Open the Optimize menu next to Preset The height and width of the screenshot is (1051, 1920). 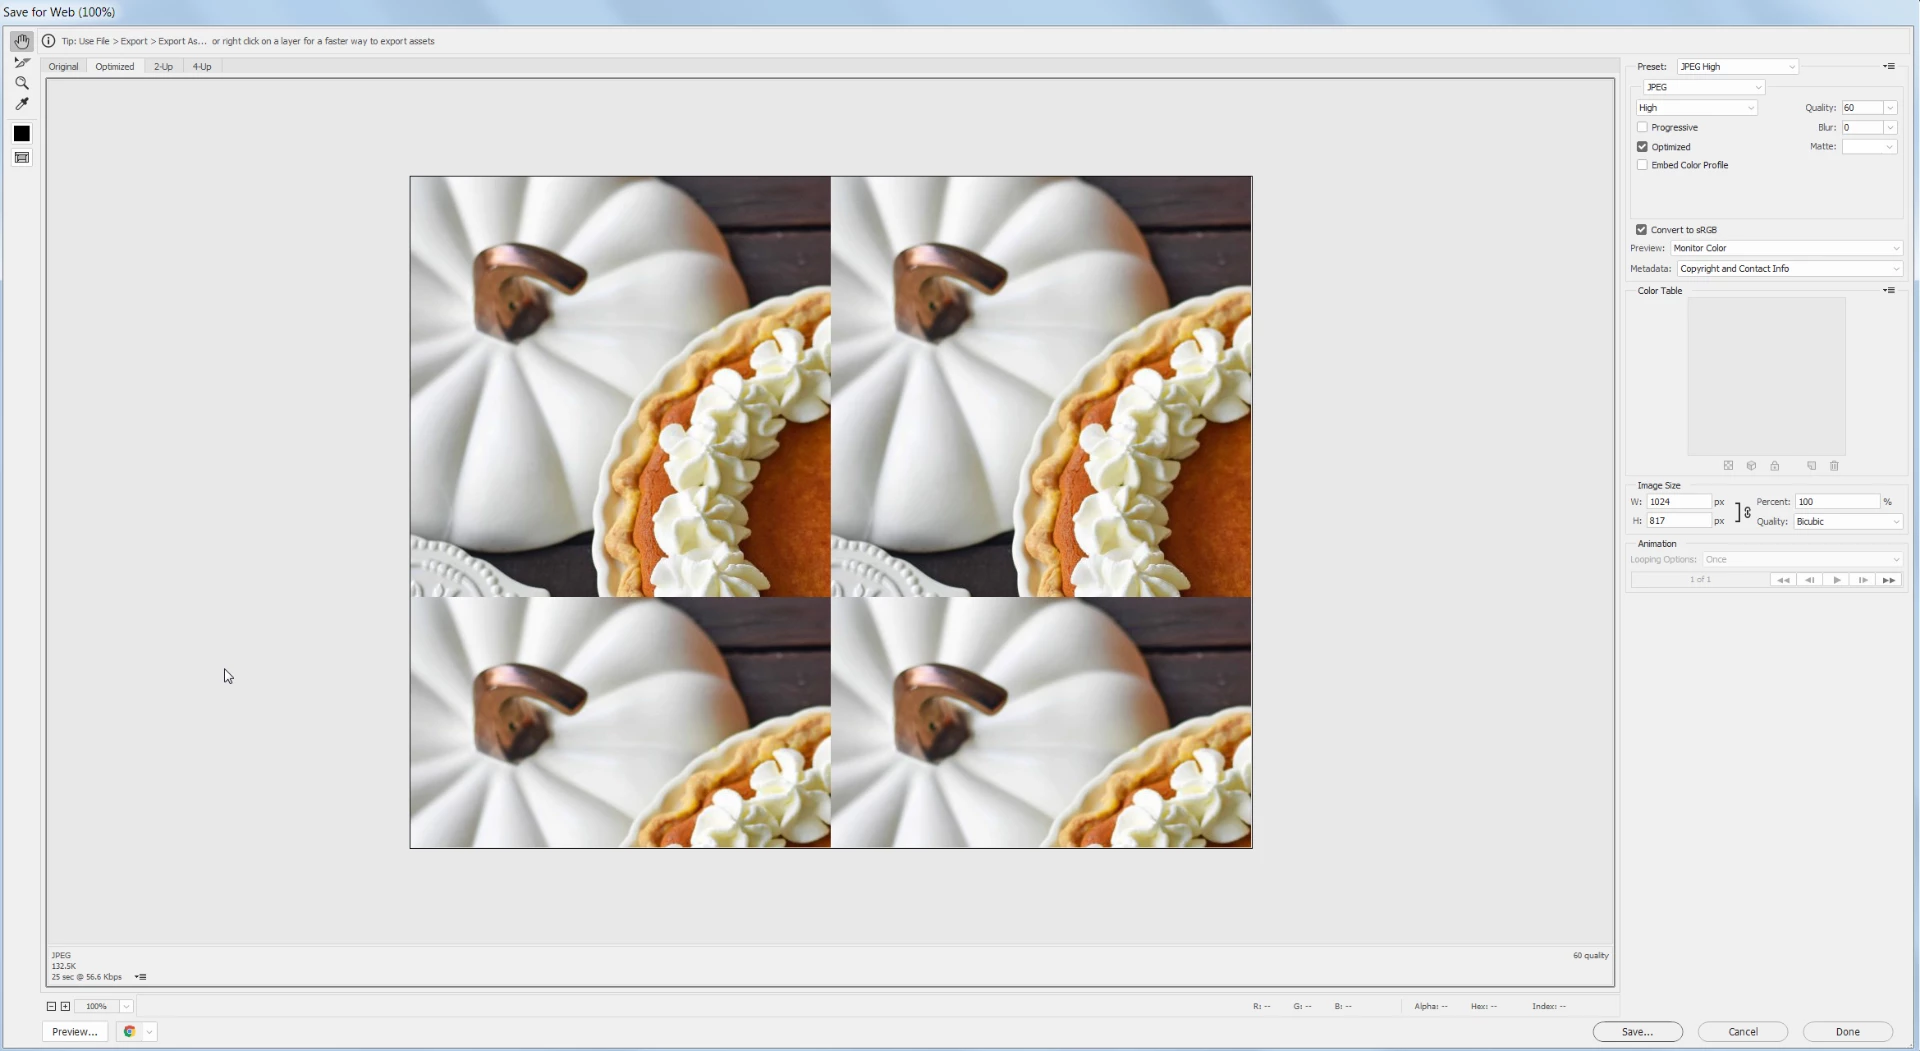[1889, 67]
